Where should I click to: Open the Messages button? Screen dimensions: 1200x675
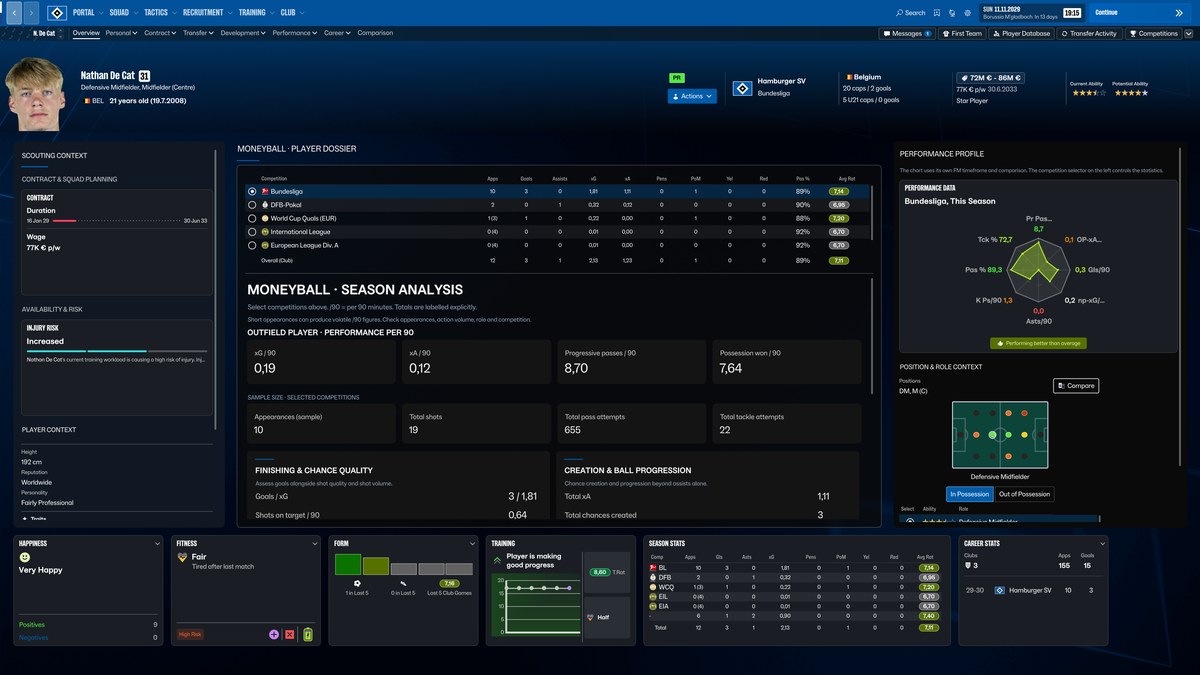[907, 33]
